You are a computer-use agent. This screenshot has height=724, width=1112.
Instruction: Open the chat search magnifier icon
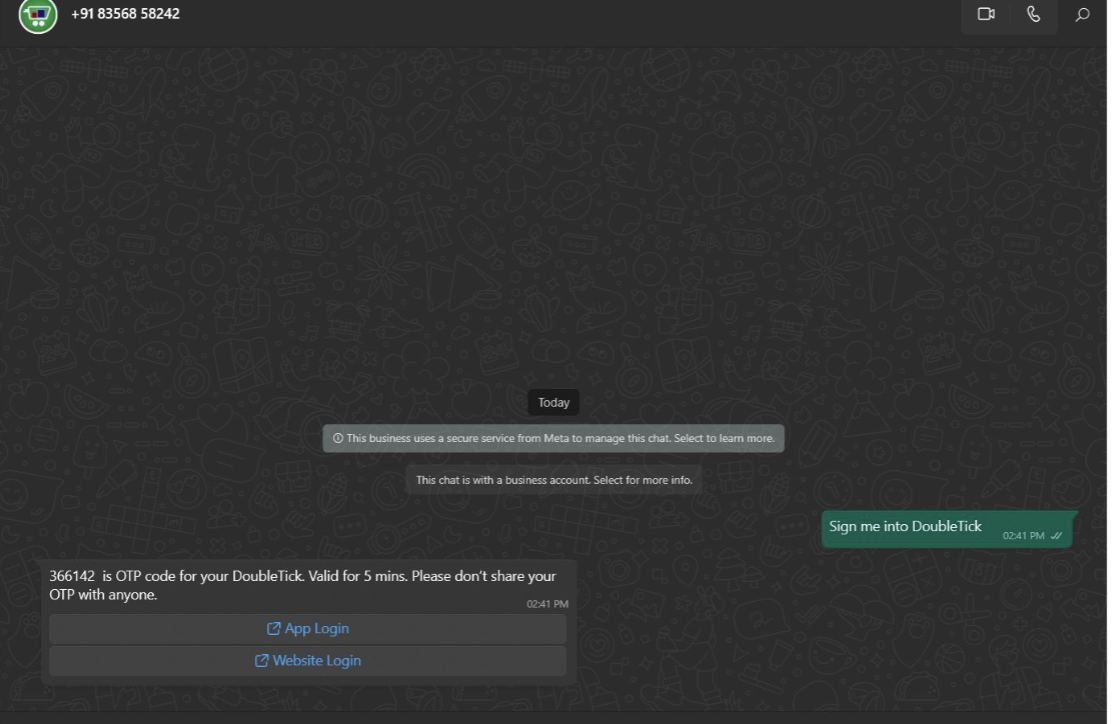(1082, 14)
